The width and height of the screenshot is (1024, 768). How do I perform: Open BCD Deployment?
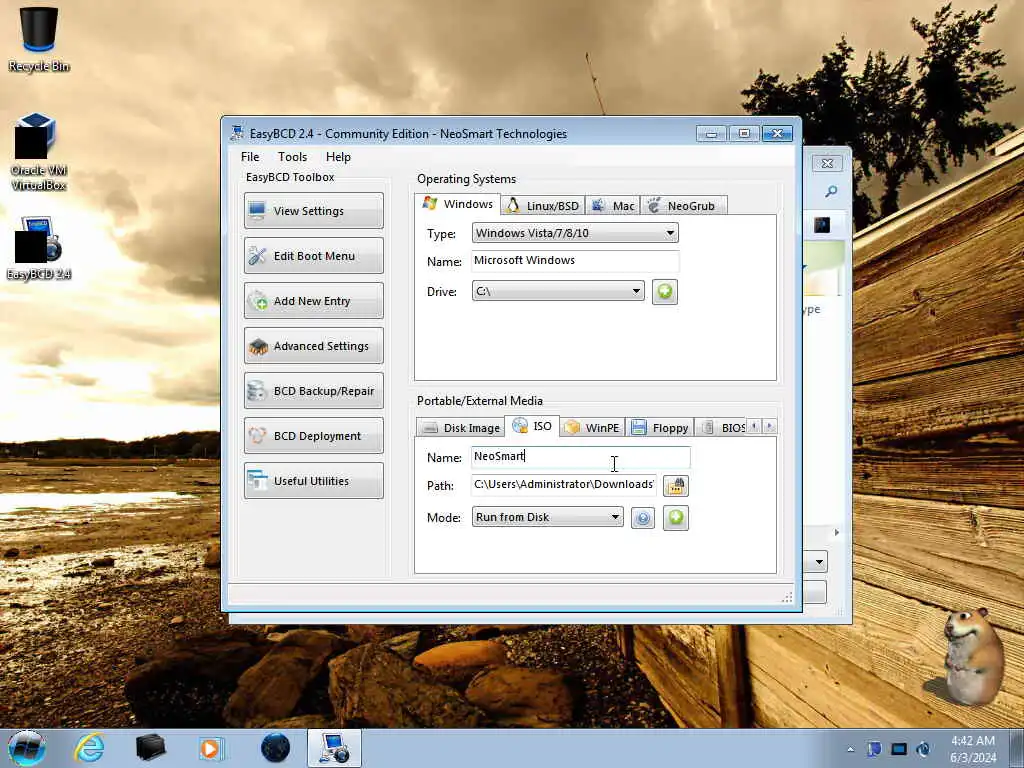click(x=313, y=436)
